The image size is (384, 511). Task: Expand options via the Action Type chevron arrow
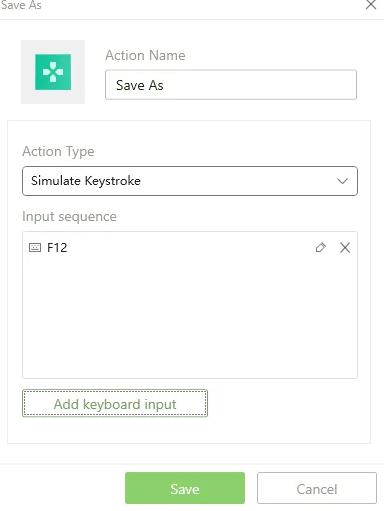[342, 181]
